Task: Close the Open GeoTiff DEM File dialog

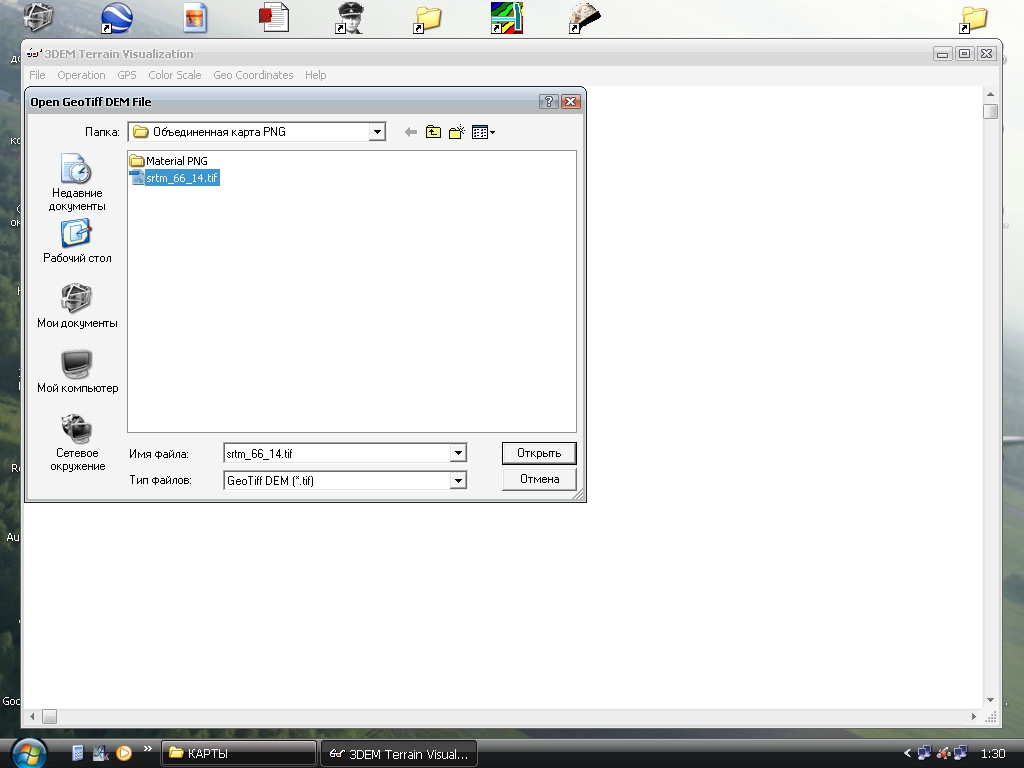Action: (x=571, y=101)
